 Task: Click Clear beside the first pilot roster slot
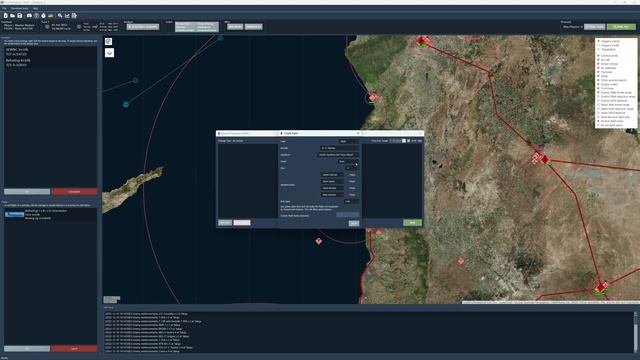352,175
